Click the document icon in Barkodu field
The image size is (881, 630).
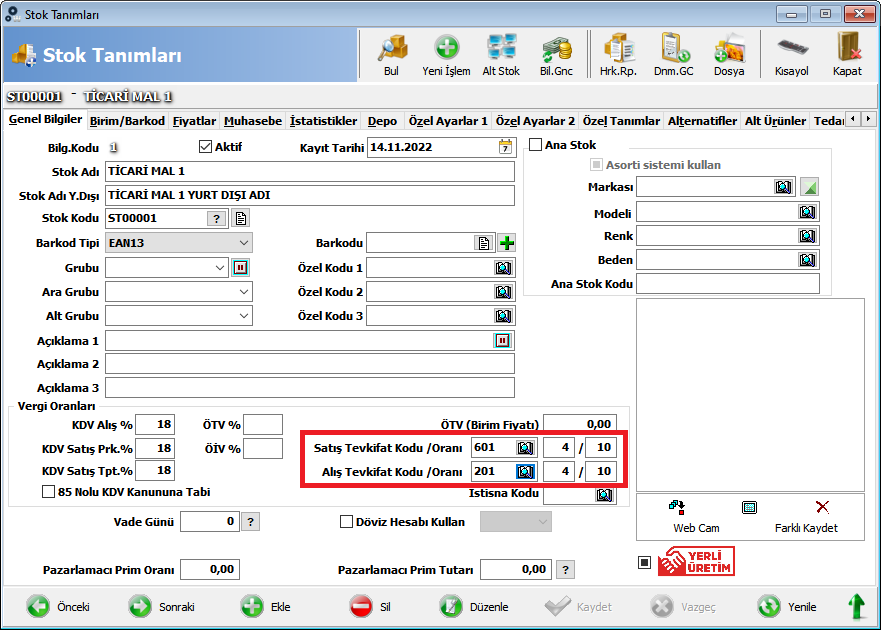point(483,243)
